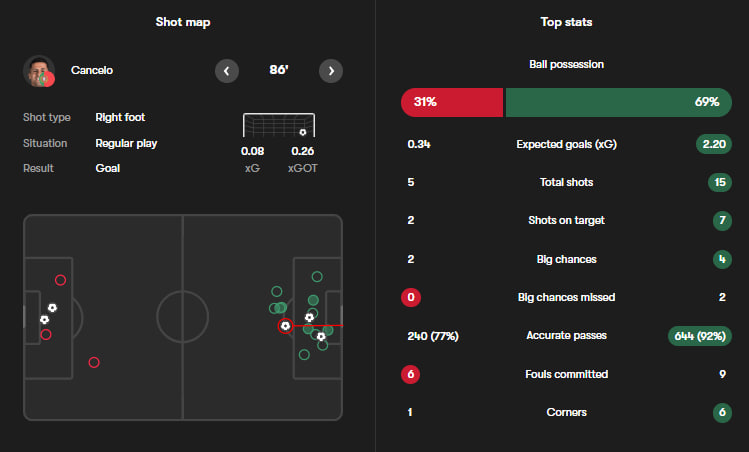Click the ball icon inside the goal-mouth diagram
The height and width of the screenshot is (452, 749).
coord(302,132)
